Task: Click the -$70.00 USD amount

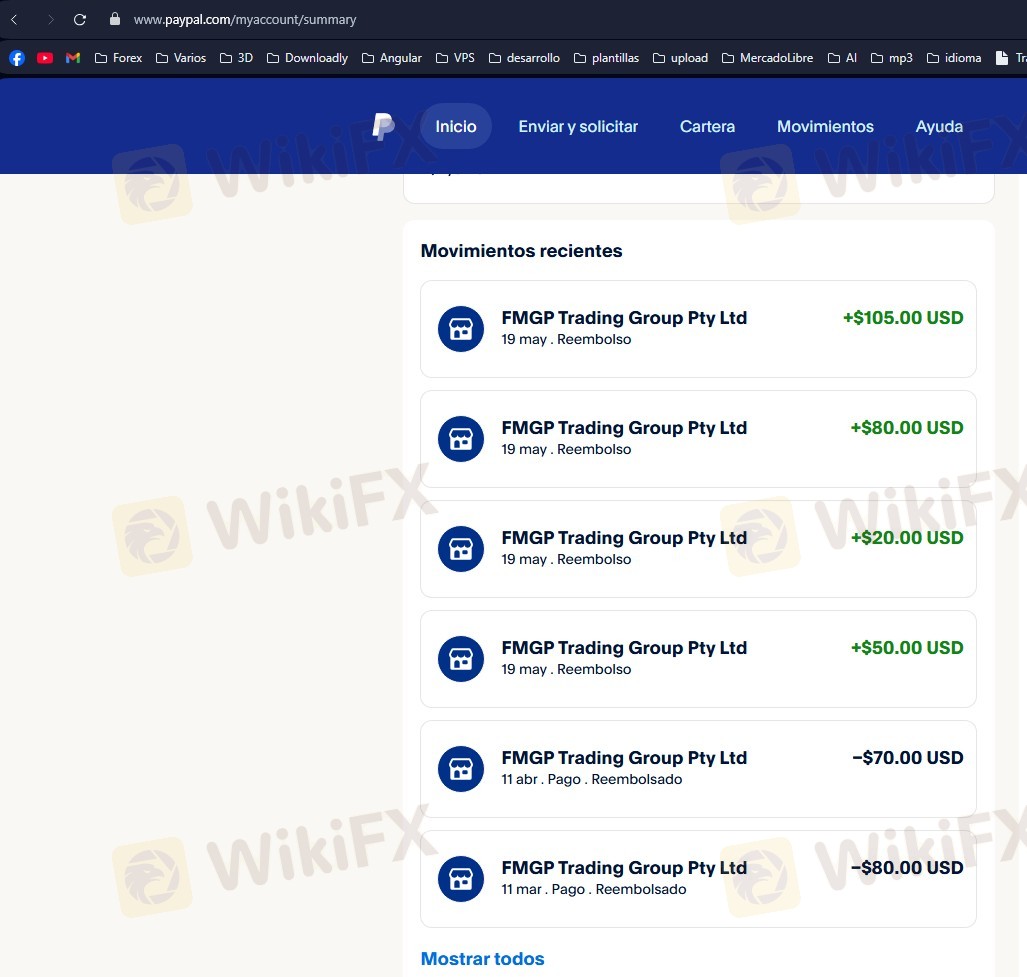Action: click(907, 758)
